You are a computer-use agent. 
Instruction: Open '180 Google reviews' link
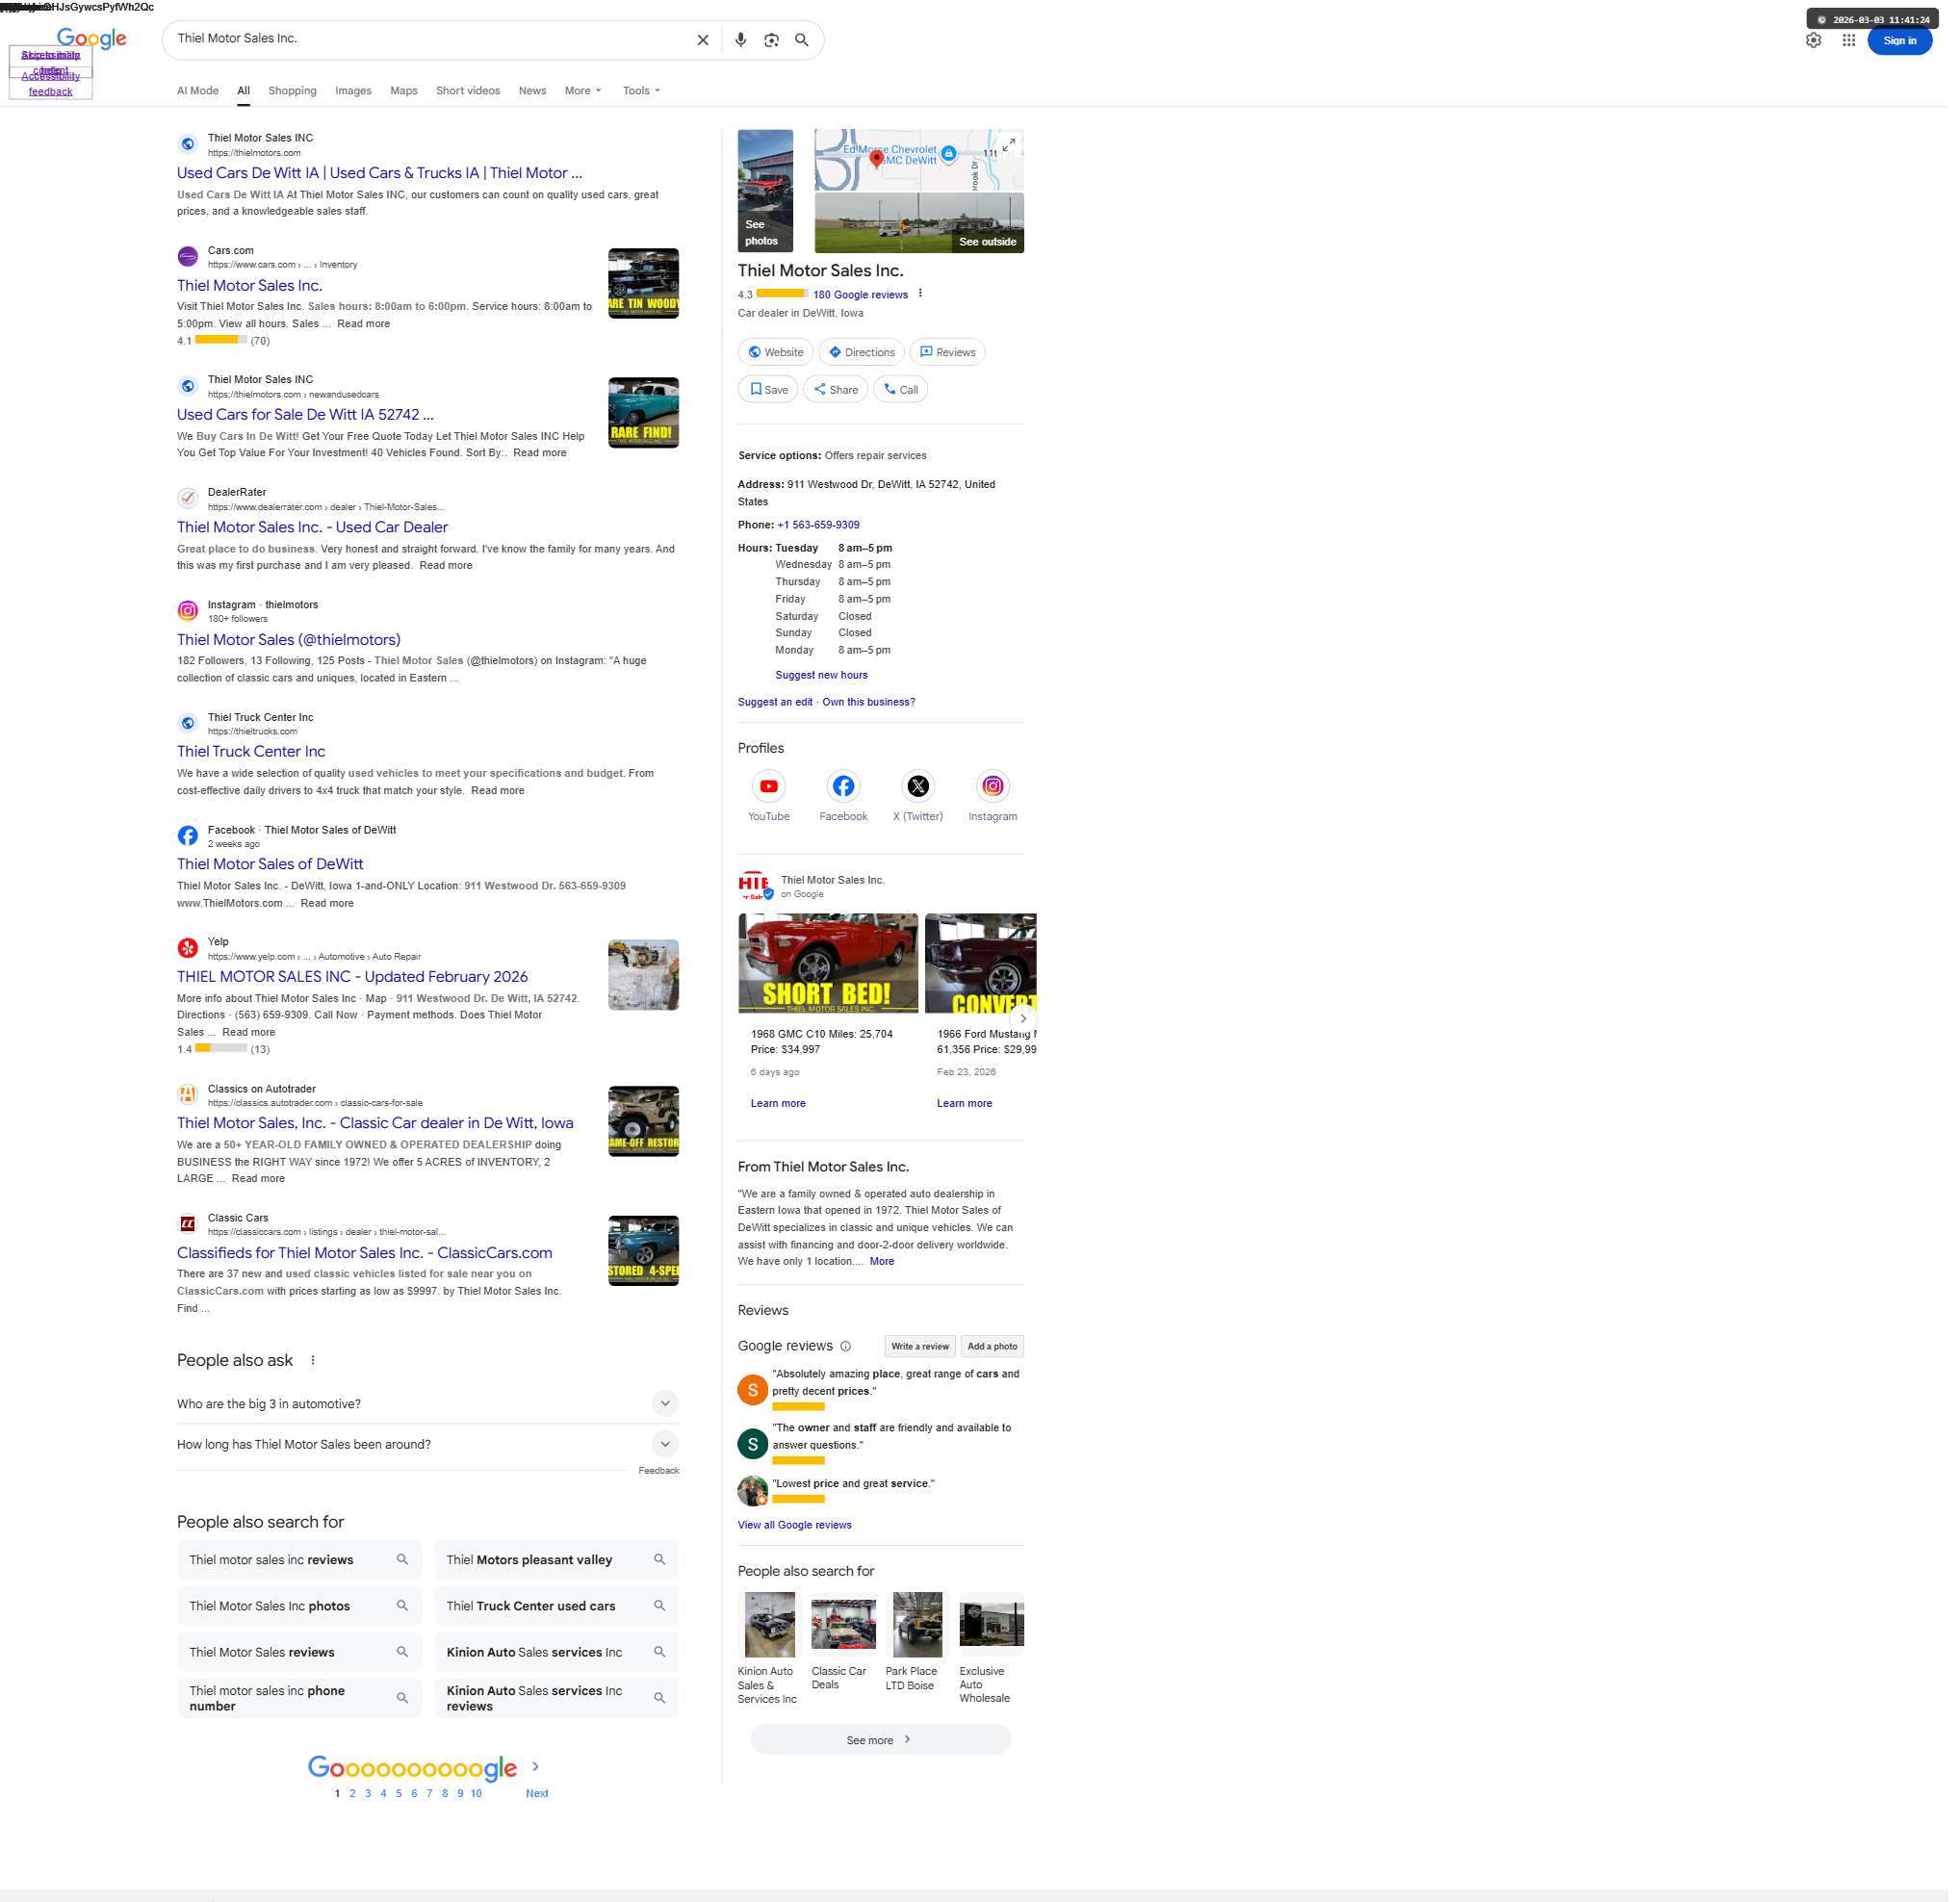tap(860, 295)
